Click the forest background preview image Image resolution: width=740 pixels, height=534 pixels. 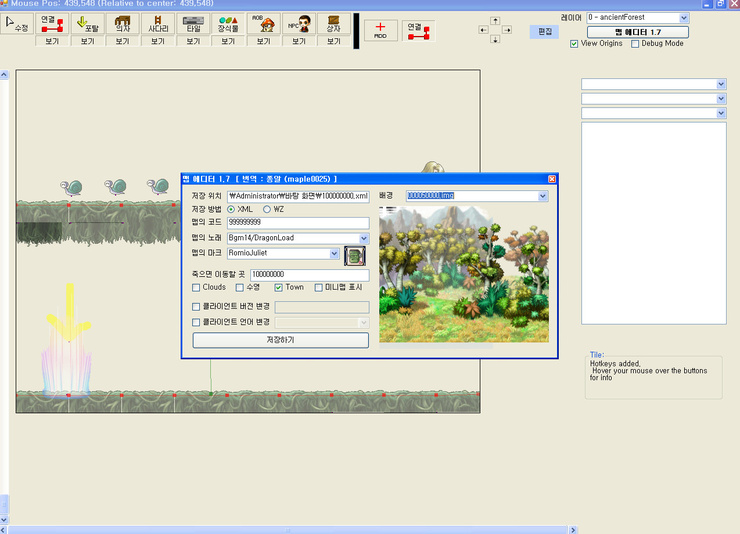point(464,274)
